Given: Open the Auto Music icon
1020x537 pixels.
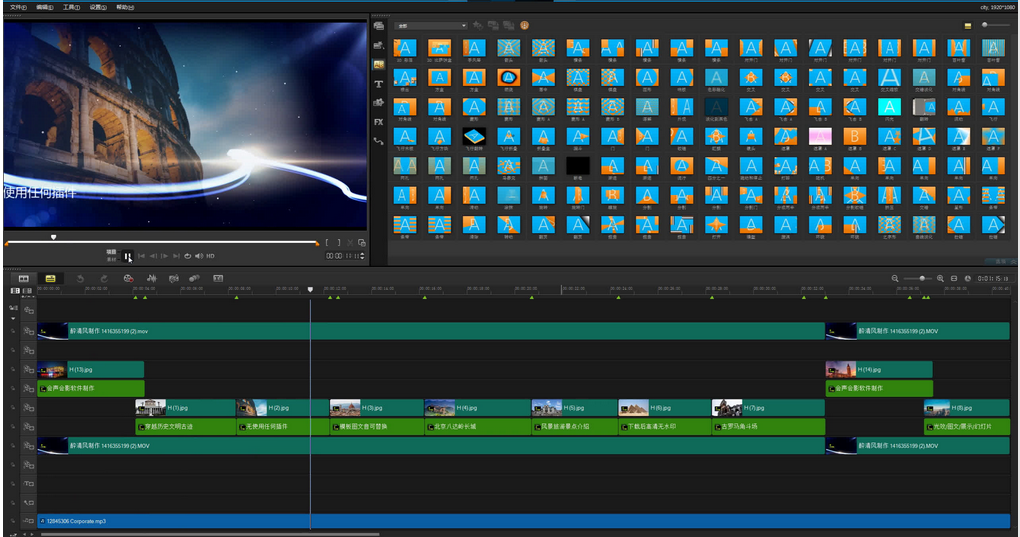Looking at the screenshot, I should click(x=174, y=278).
